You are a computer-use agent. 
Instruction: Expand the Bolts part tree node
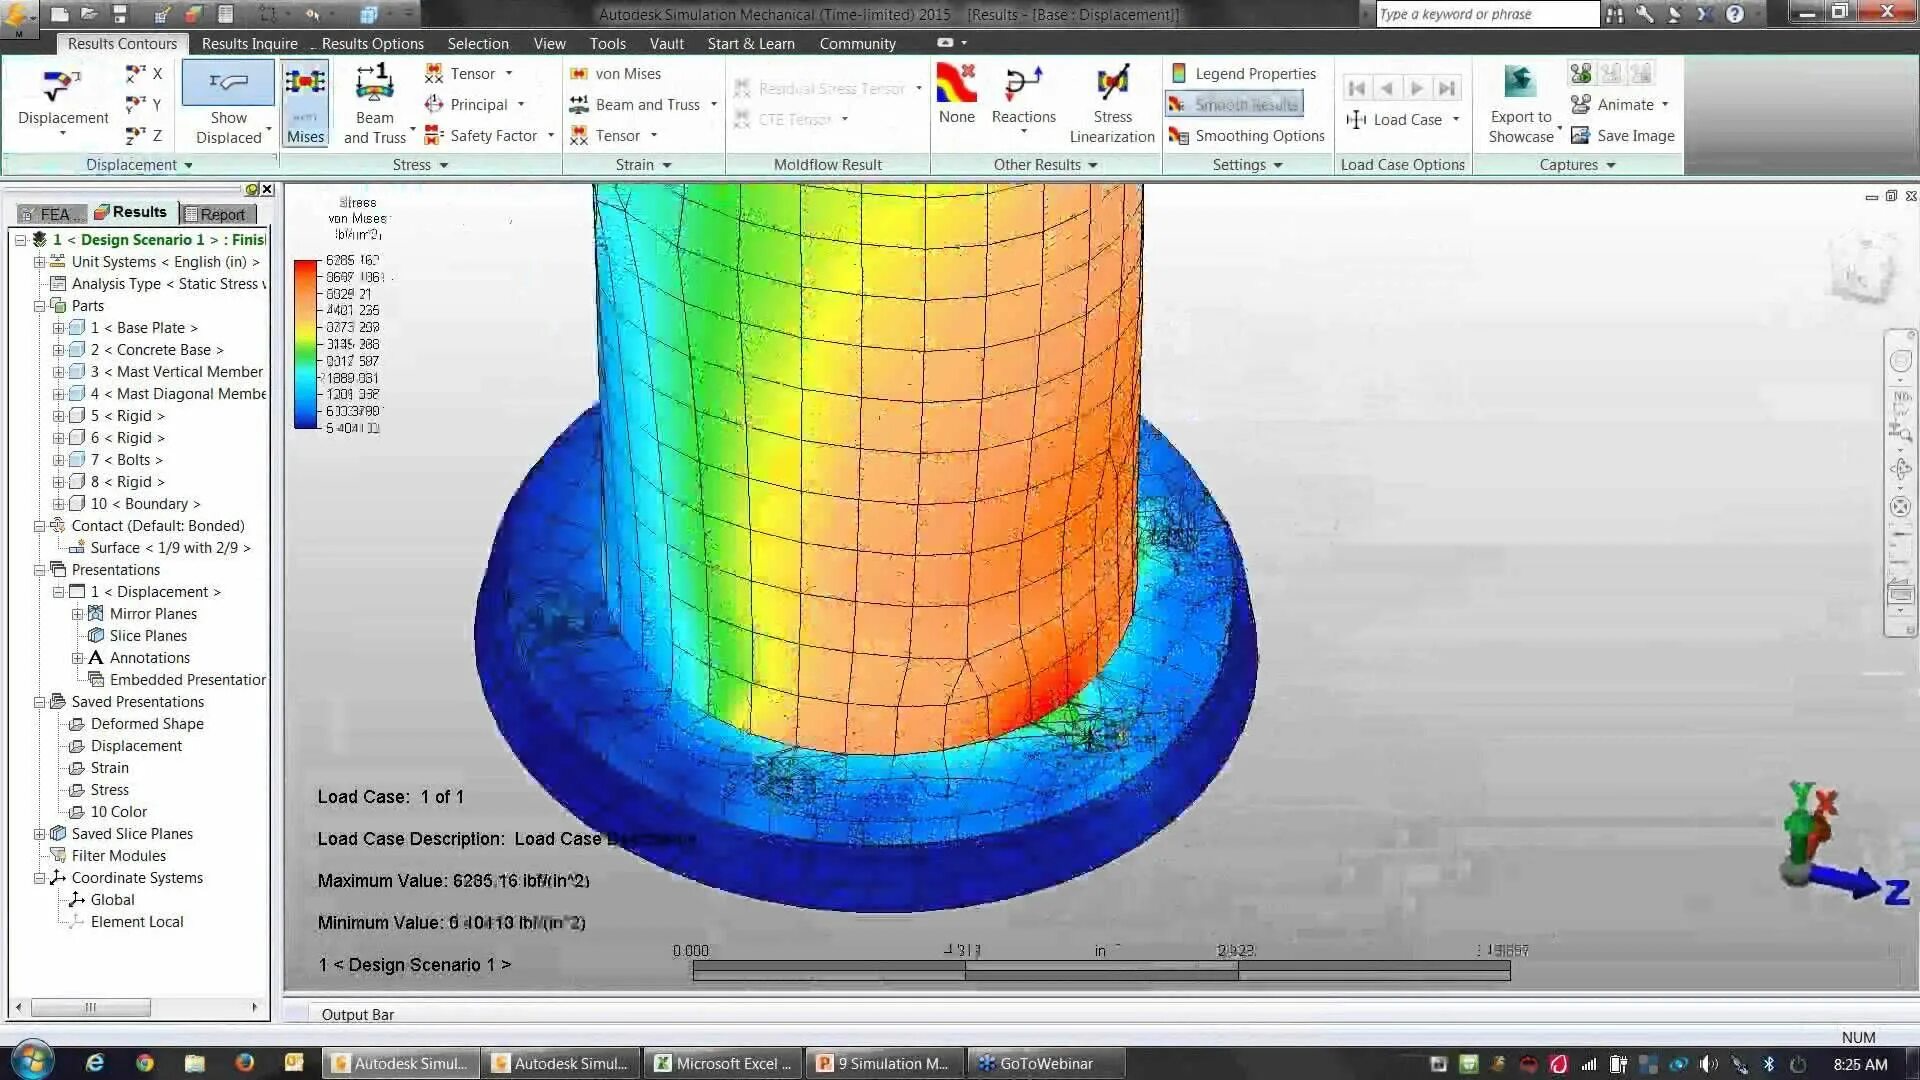(58, 460)
